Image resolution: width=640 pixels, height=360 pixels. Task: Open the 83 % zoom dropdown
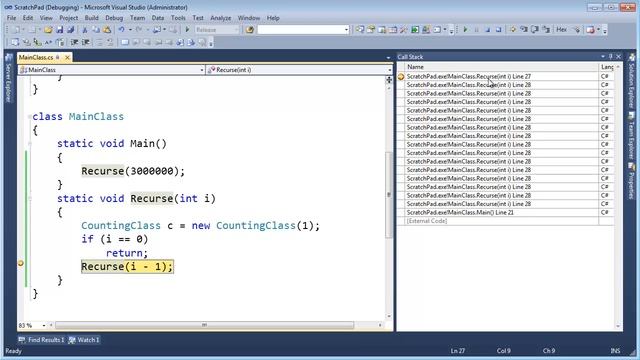(x=44, y=326)
